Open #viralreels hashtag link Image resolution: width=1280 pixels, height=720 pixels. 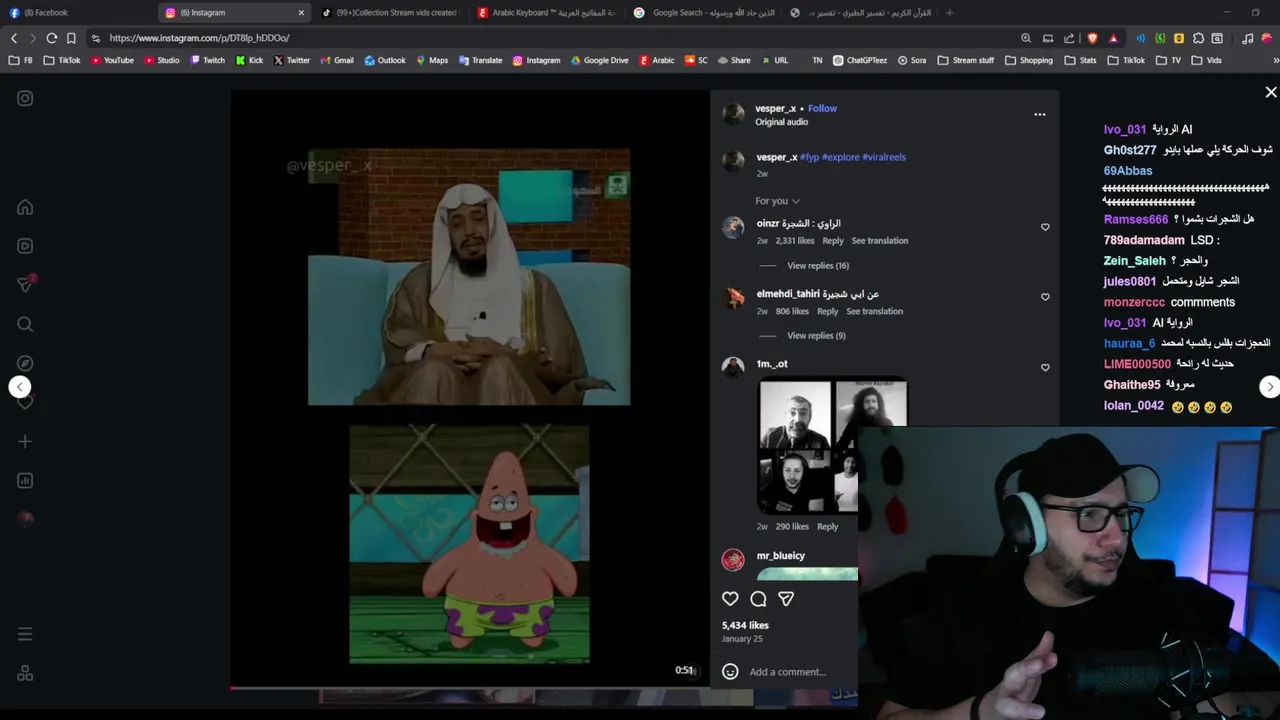pos(884,157)
